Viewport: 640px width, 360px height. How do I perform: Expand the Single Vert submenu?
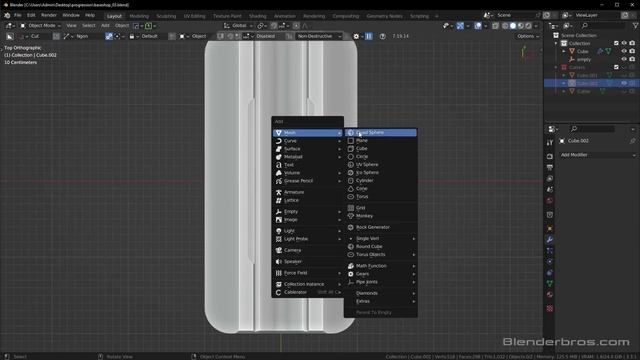coord(381,238)
